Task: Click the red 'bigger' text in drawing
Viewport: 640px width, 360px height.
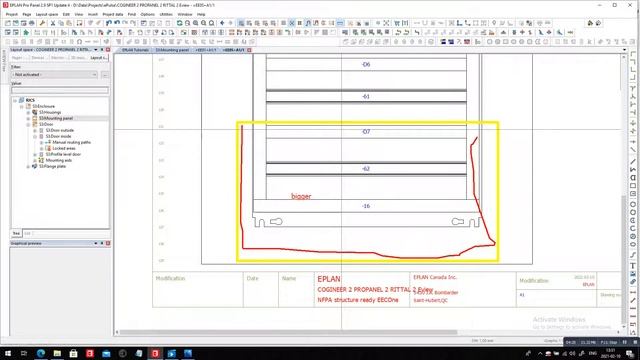Action: pos(301,196)
